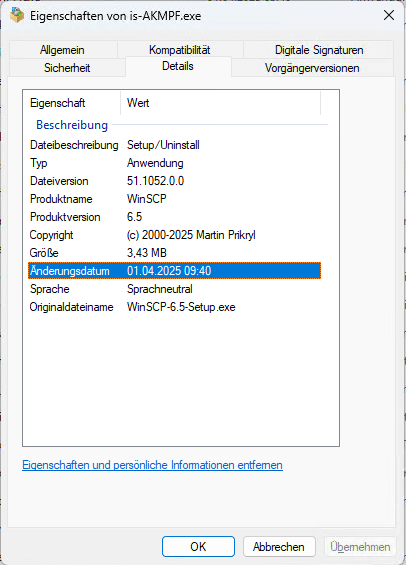This screenshot has width=406, height=565.
Task: Click the WinSCP product name value
Action: pyautogui.click(x=147, y=199)
